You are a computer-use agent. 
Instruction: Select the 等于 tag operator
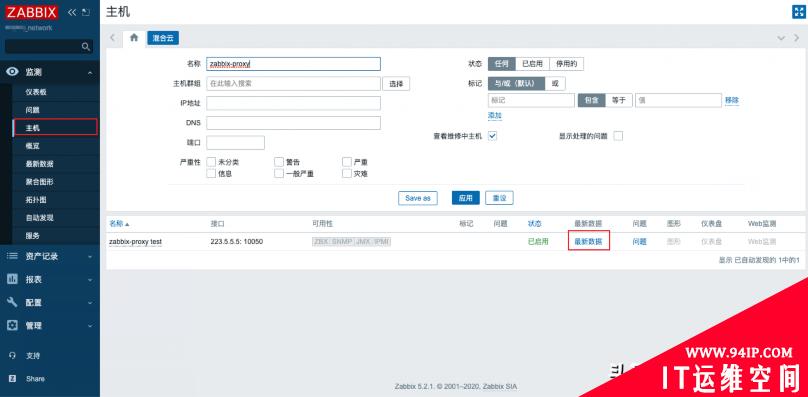tap(618, 101)
